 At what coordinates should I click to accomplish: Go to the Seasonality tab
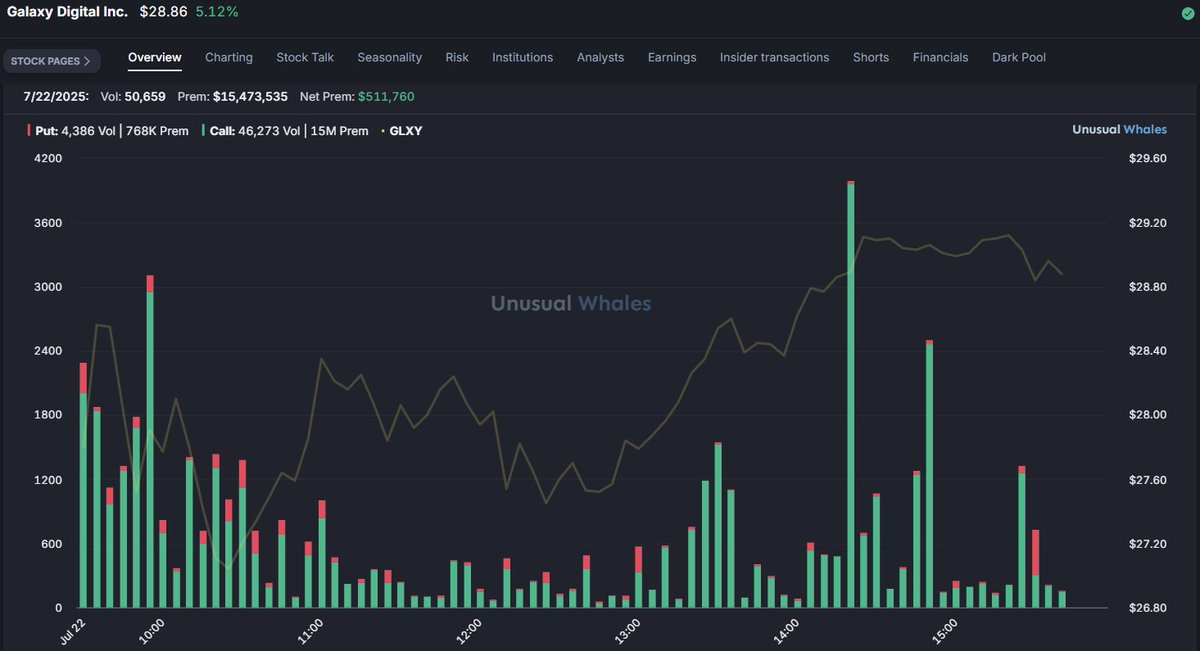(390, 57)
